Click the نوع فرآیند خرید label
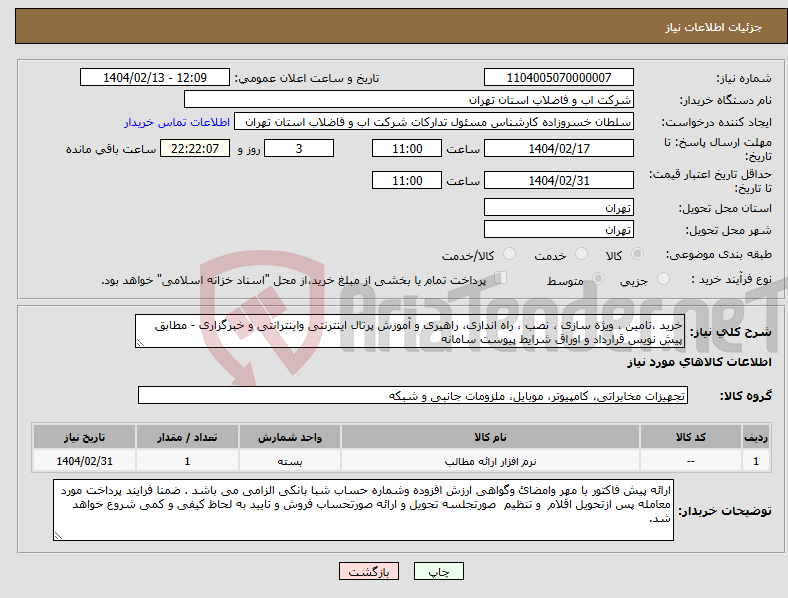The image size is (788, 598). (x=732, y=279)
